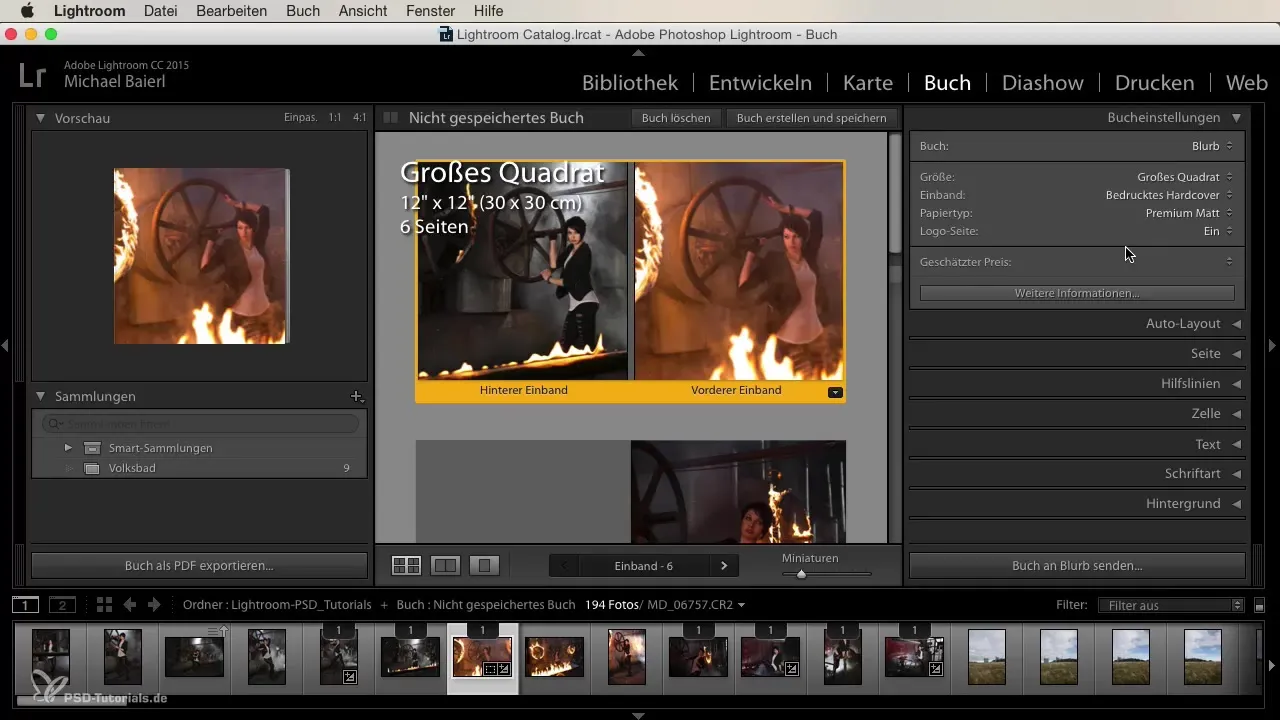1280x720 pixels.
Task: Toggle filter switch next to Filter aus
Action: (1259, 605)
